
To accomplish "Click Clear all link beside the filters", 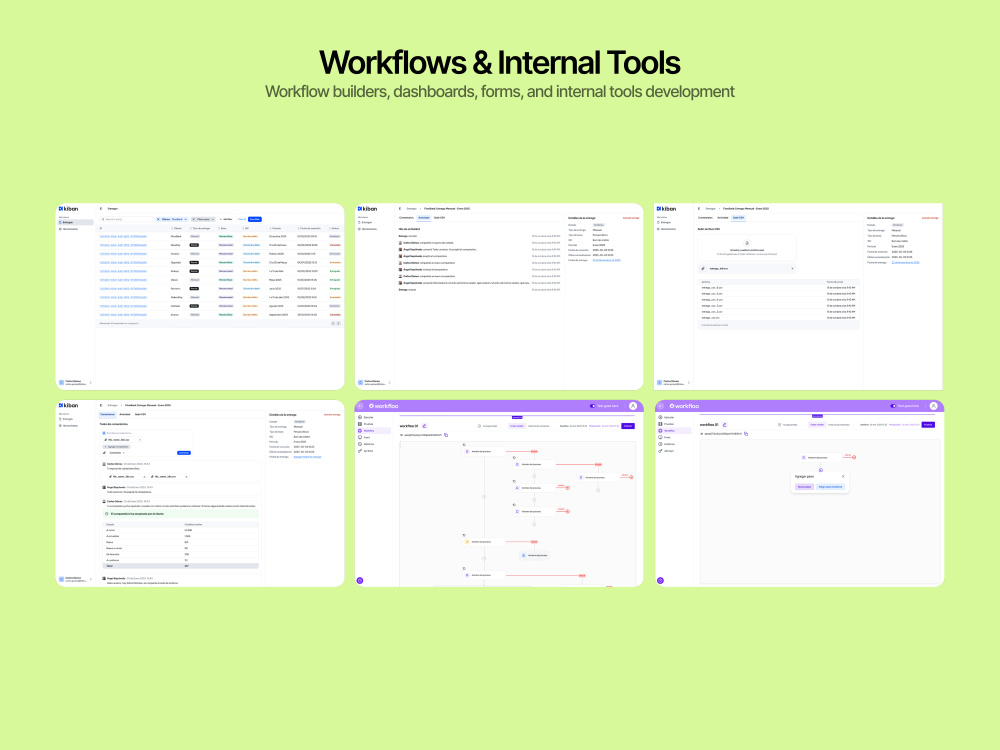I will [x=242, y=219].
